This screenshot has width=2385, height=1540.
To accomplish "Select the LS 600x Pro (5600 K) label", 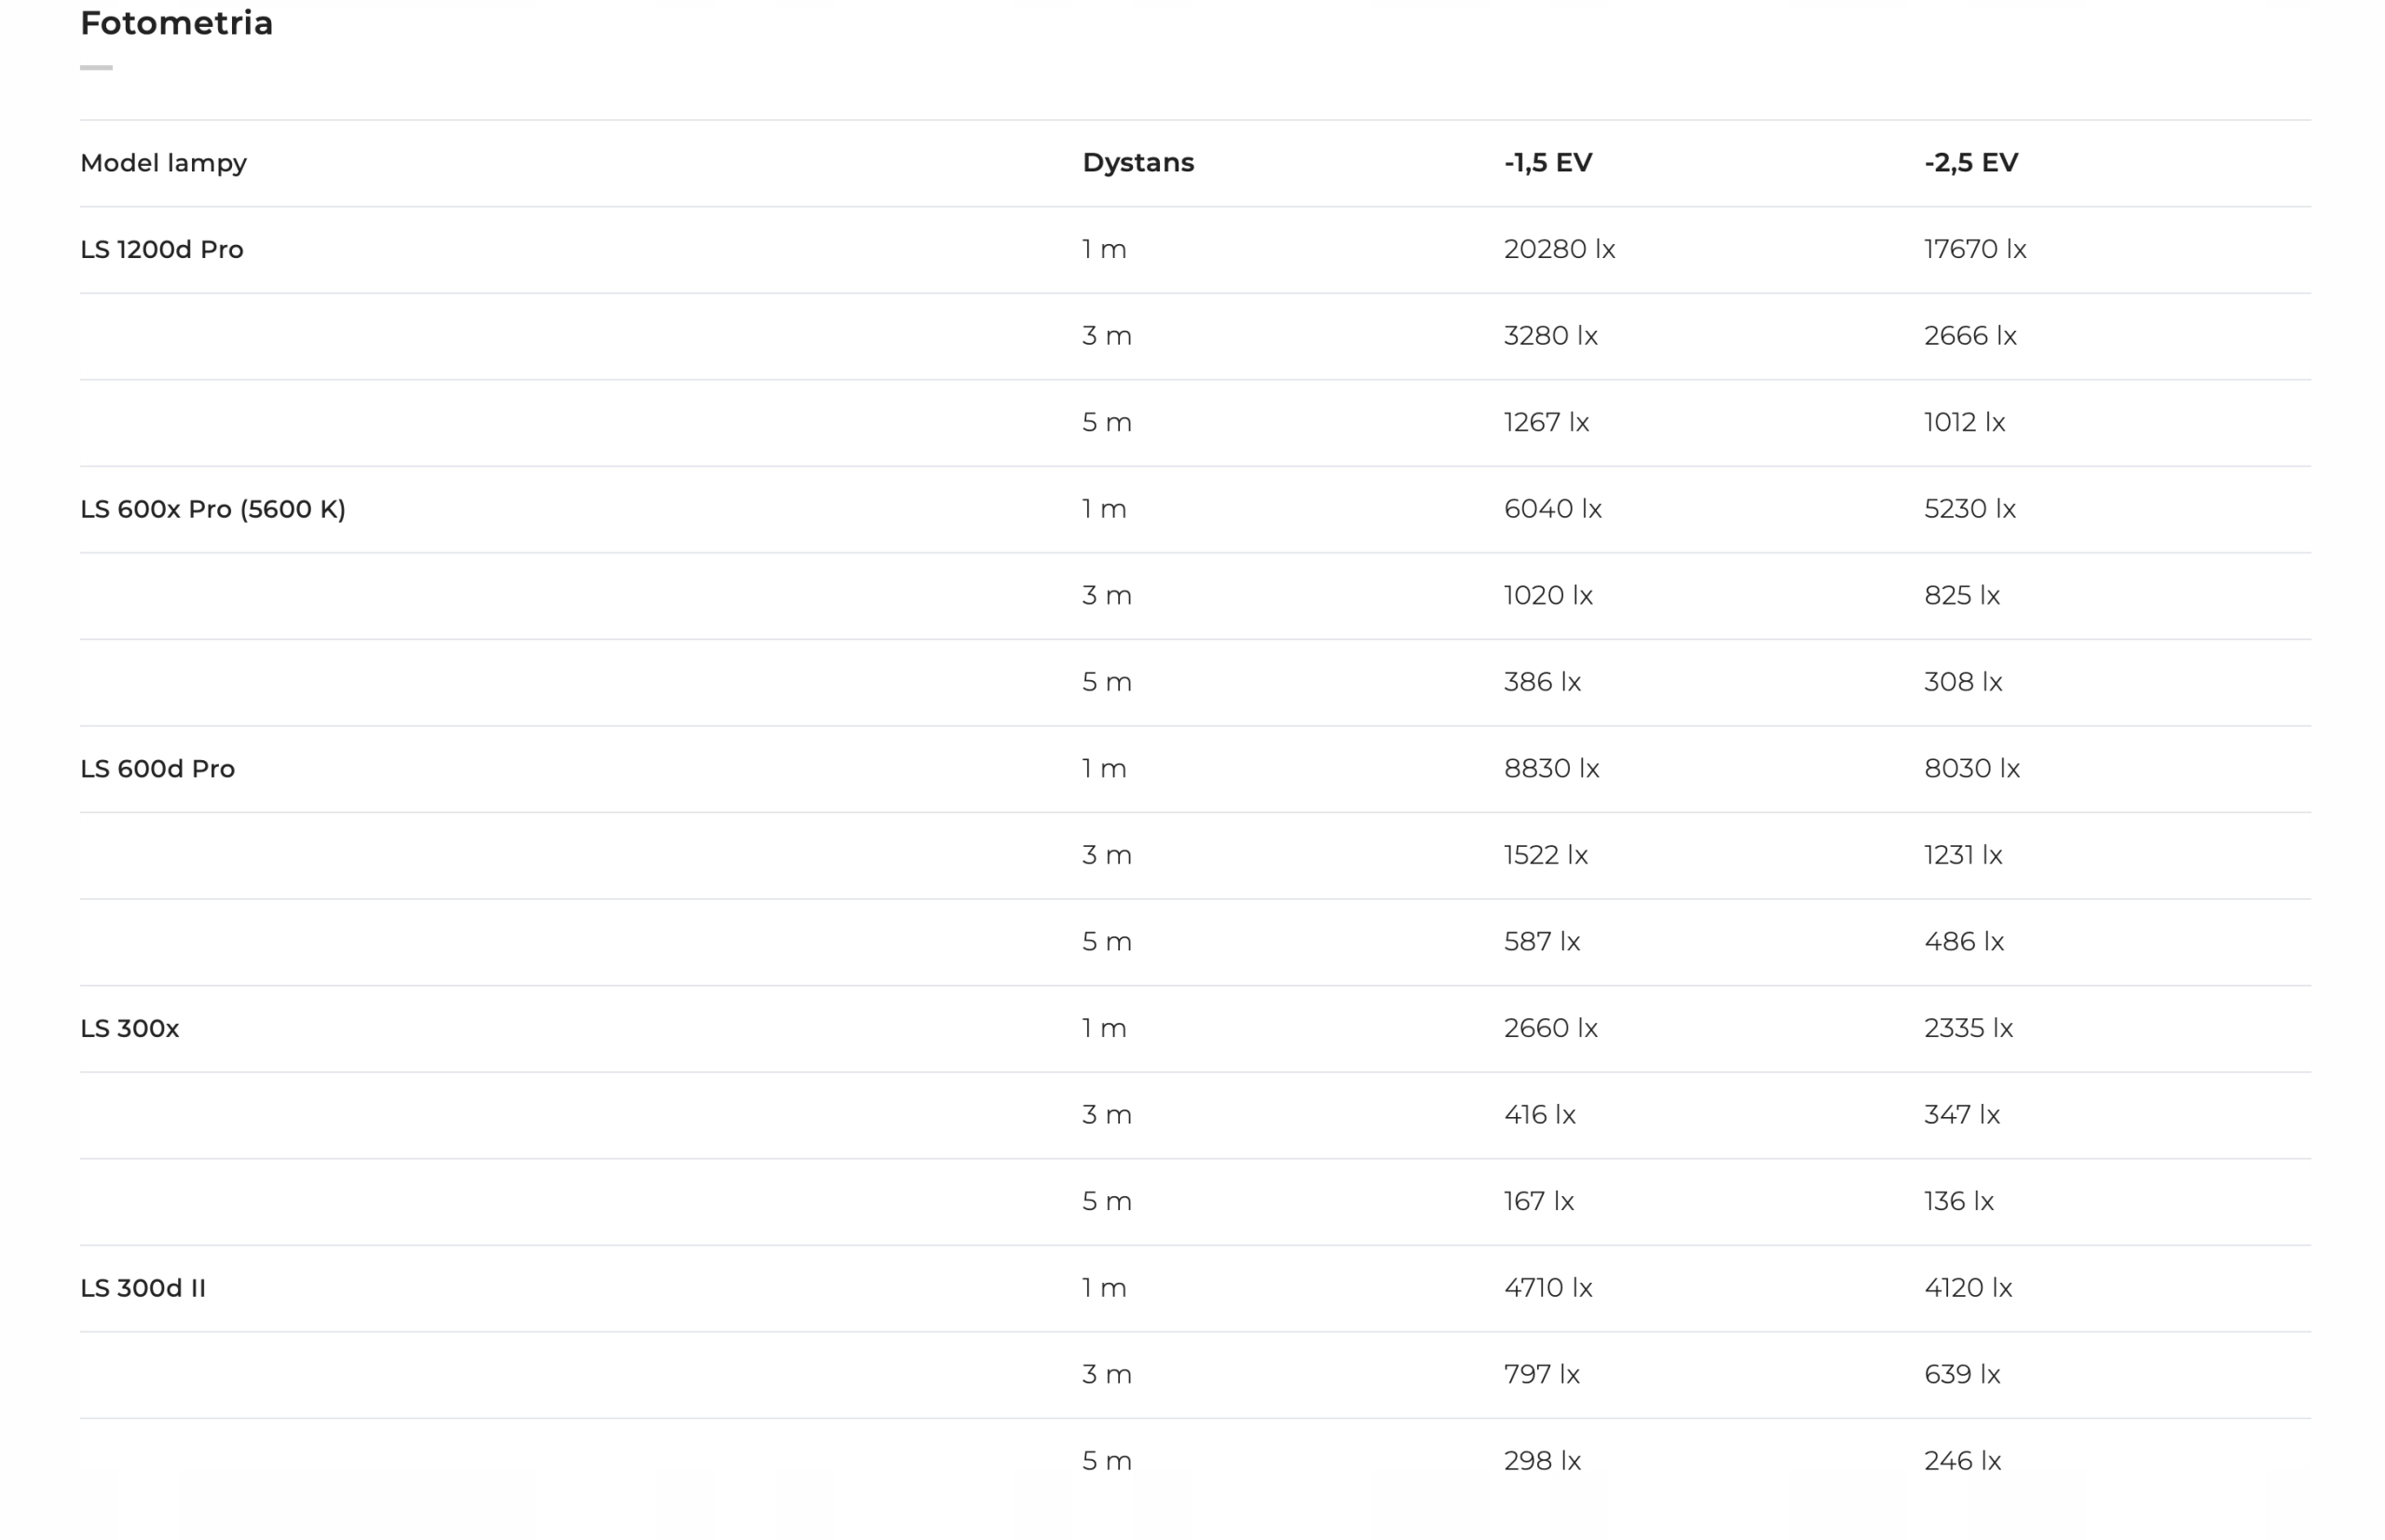I will 213,509.
